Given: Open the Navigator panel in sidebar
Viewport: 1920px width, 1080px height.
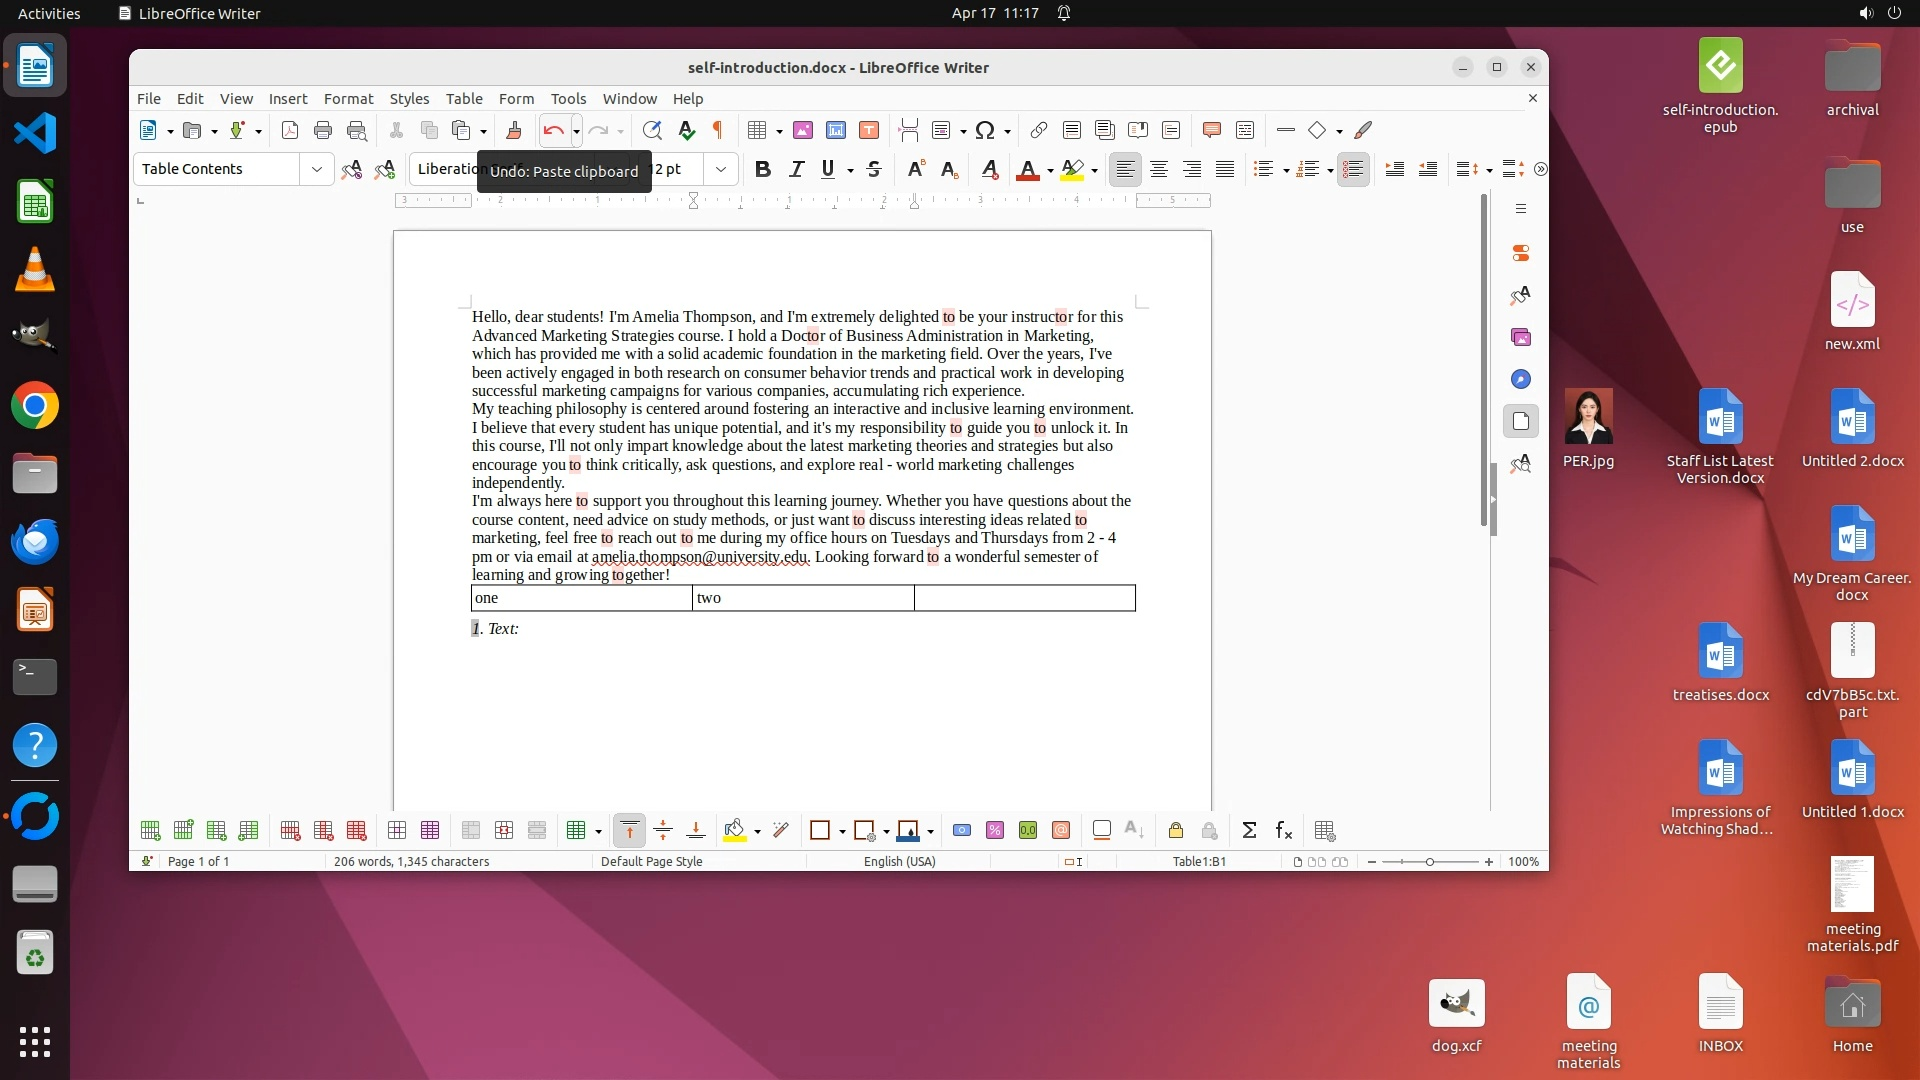Looking at the screenshot, I should 1521,379.
